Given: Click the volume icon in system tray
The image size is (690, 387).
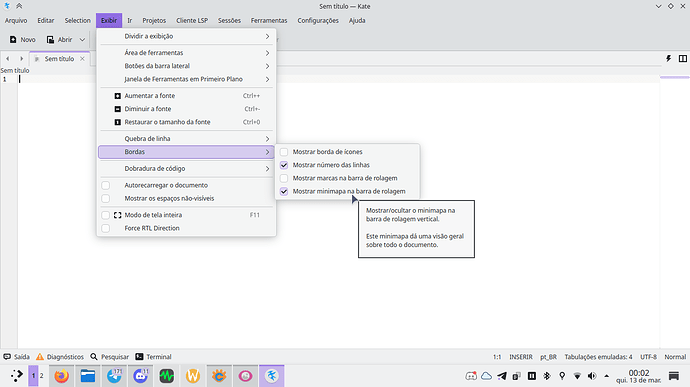Looking at the screenshot, I should [592, 376].
